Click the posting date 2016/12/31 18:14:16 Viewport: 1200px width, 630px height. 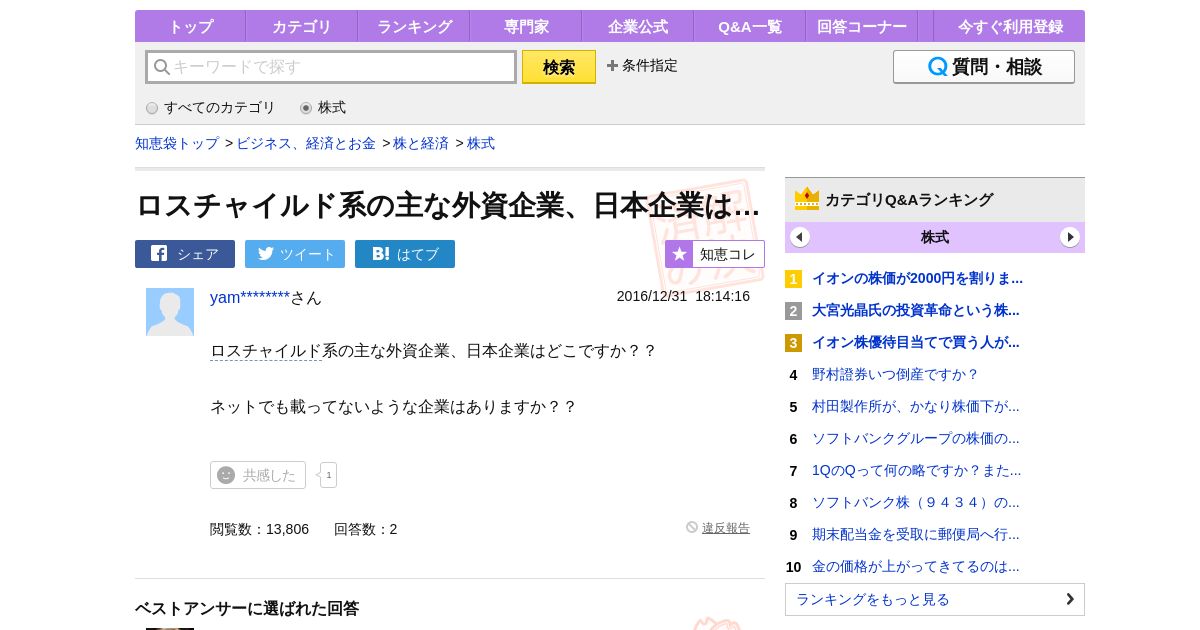pos(683,296)
